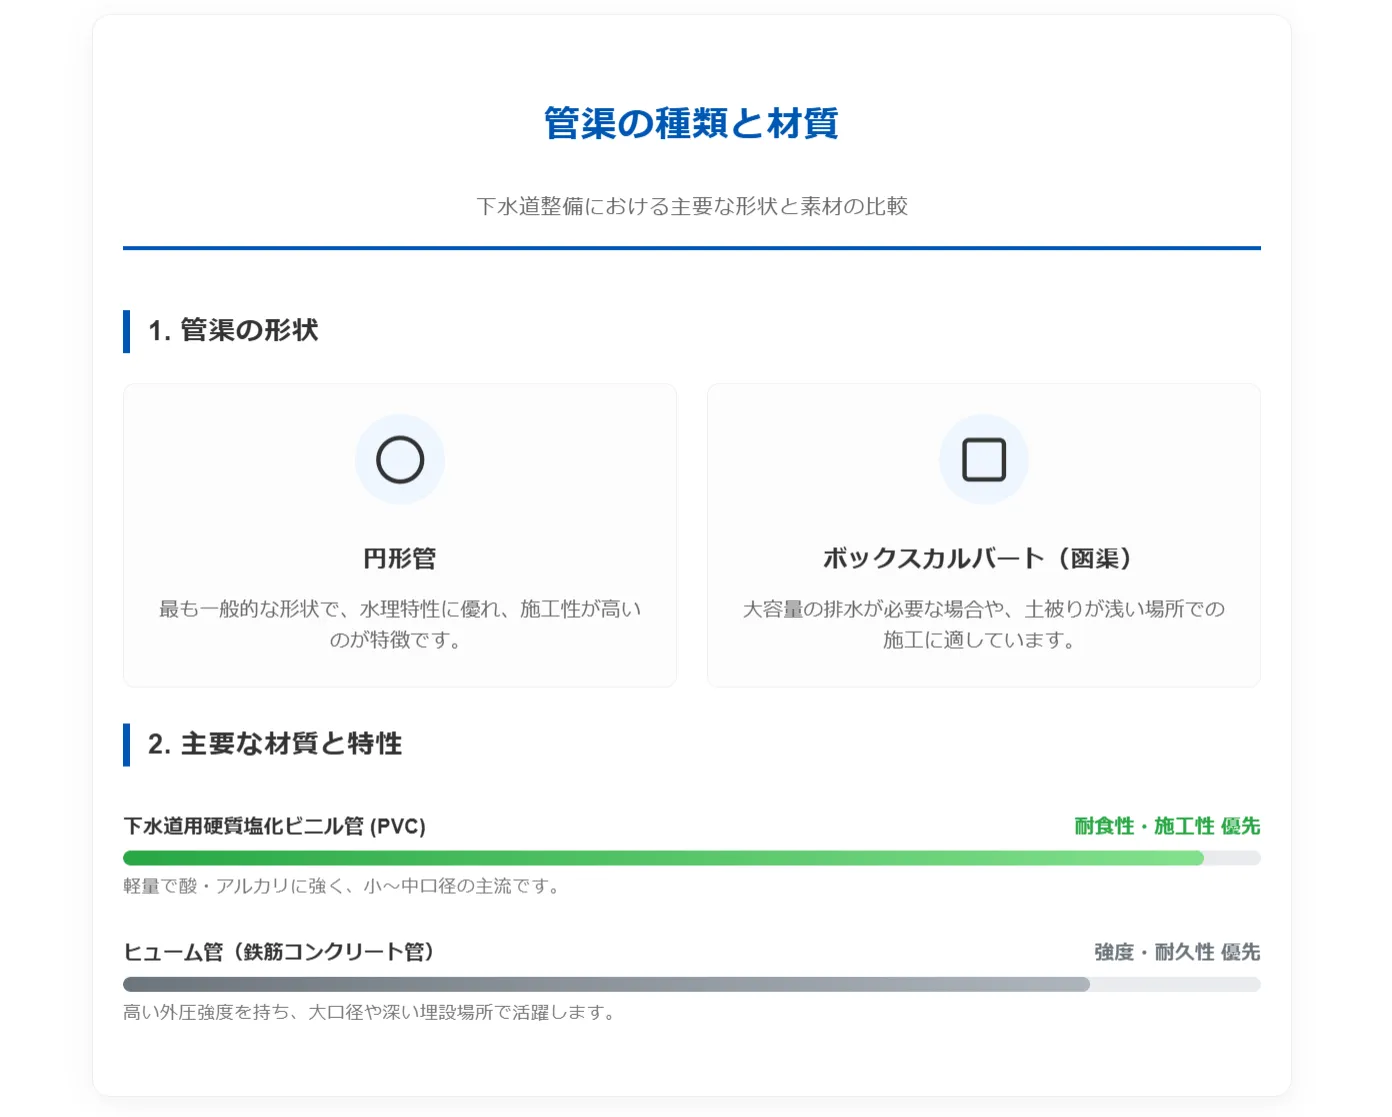Screen dimensions: 1392x1117
Task: Click the circle icon for 円形管
Action: point(400,460)
